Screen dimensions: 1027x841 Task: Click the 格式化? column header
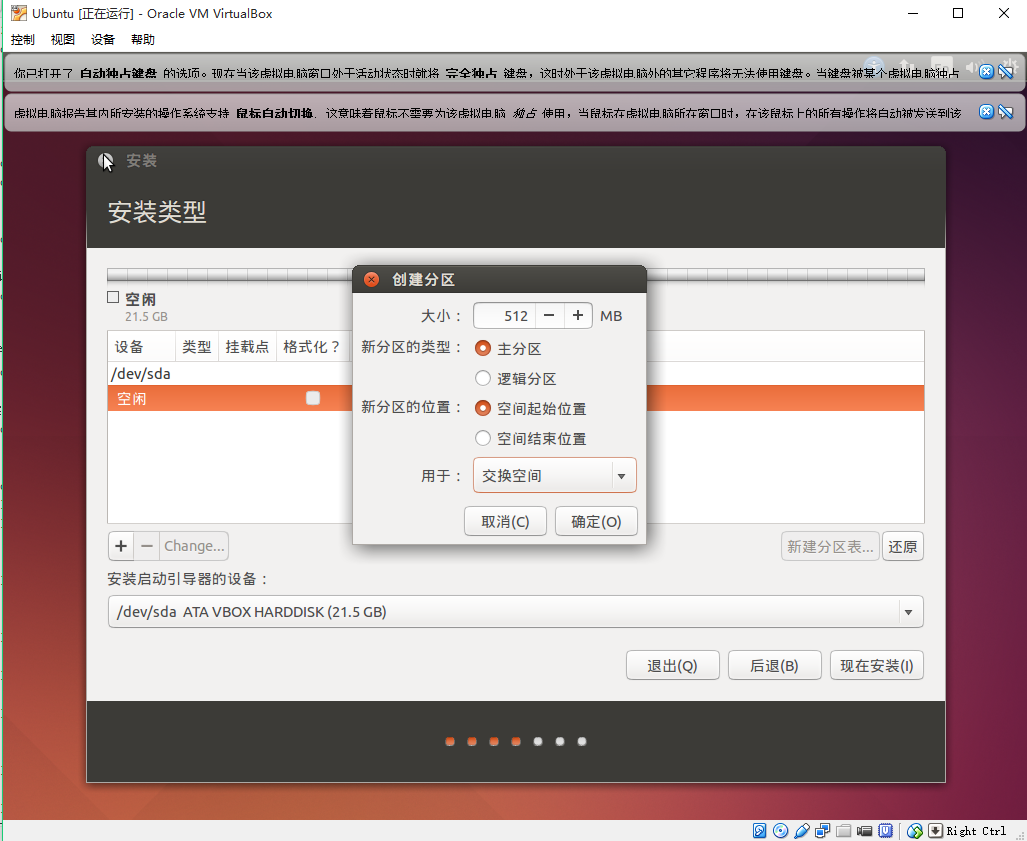point(312,346)
